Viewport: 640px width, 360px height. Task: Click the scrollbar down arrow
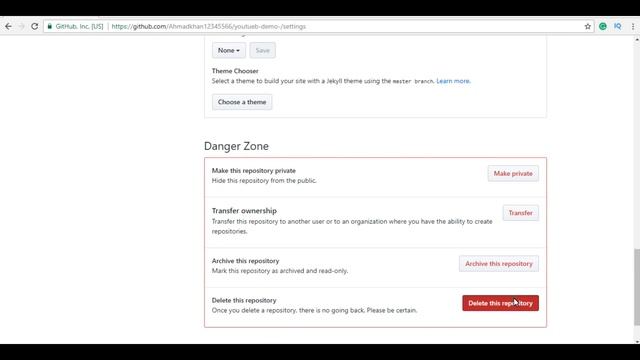pyautogui.click(x=637, y=341)
